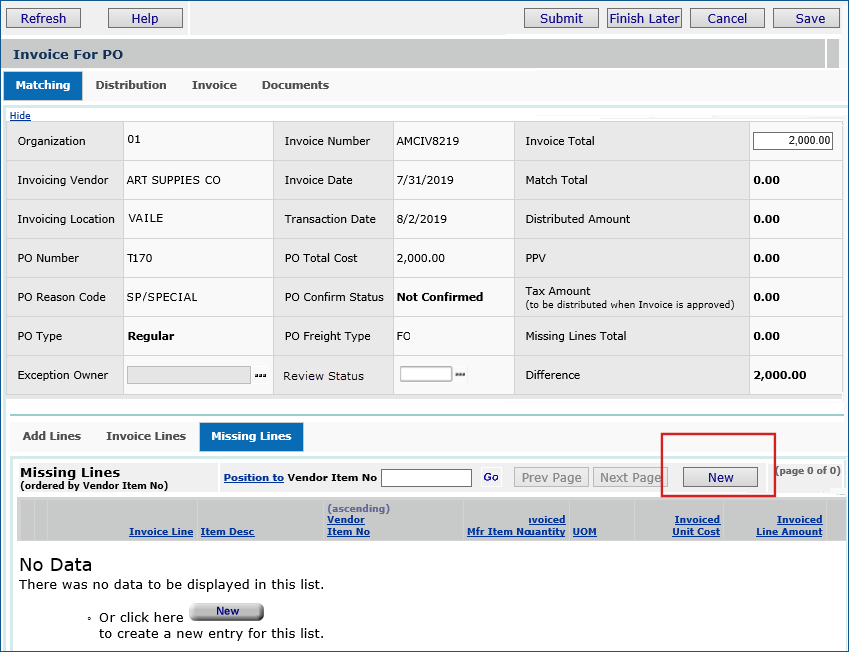Save the invoice

coord(810,18)
